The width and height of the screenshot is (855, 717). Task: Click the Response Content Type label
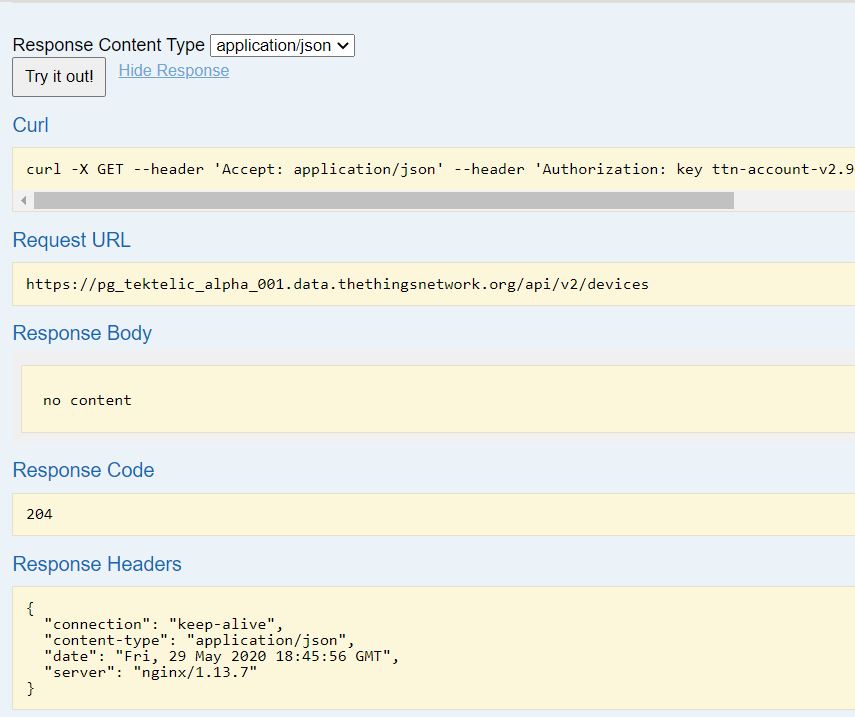click(x=108, y=45)
